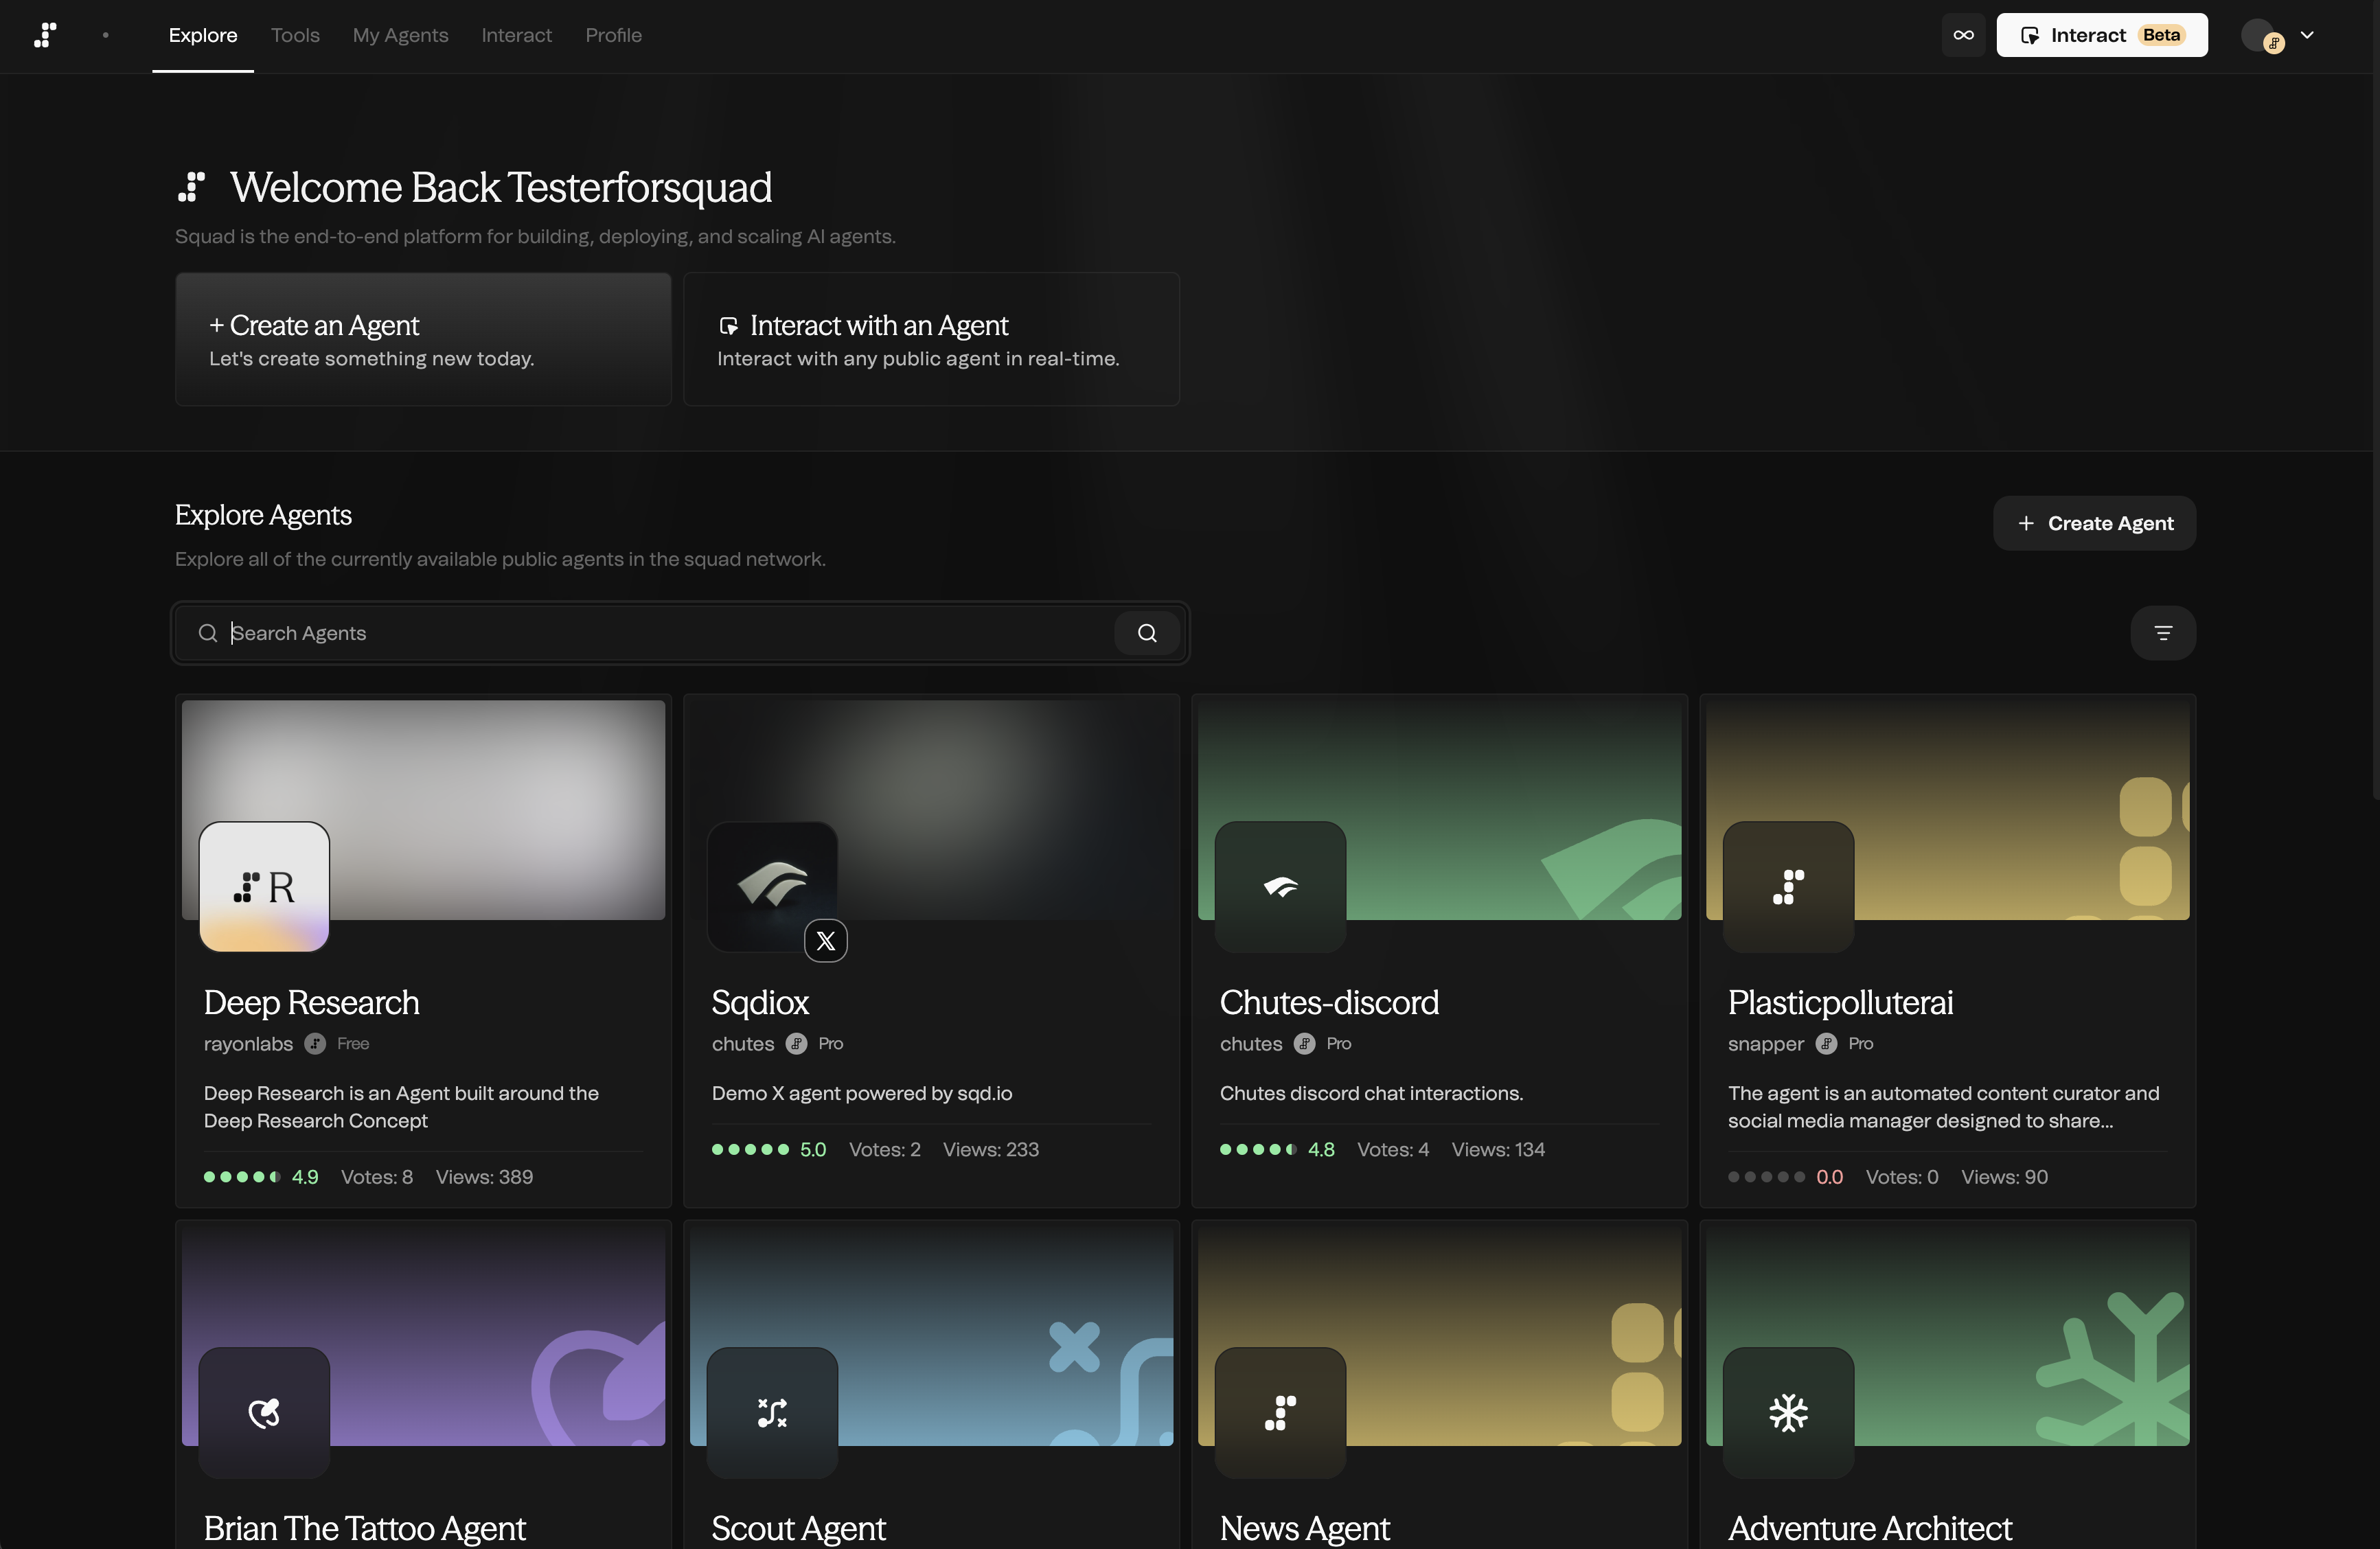Click the Chutes-discord agent avatar icon
This screenshot has height=1549, width=2380.
pos(1280,886)
